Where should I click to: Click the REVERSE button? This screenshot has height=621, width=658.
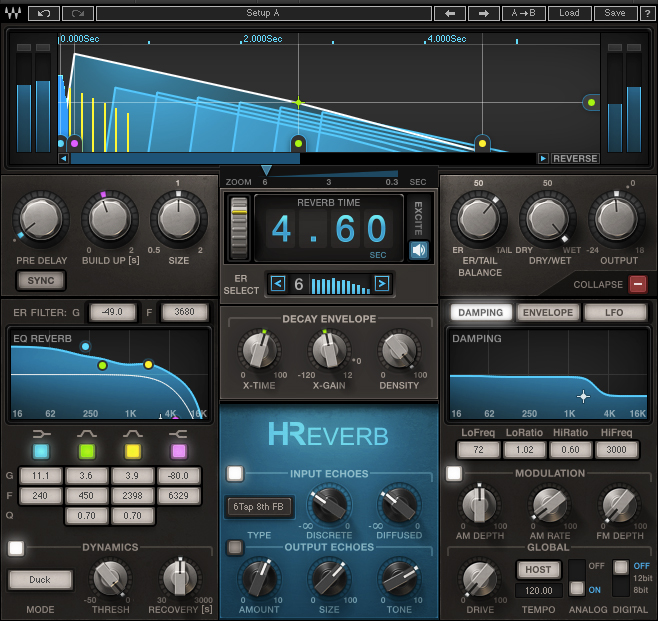[x=575, y=158]
